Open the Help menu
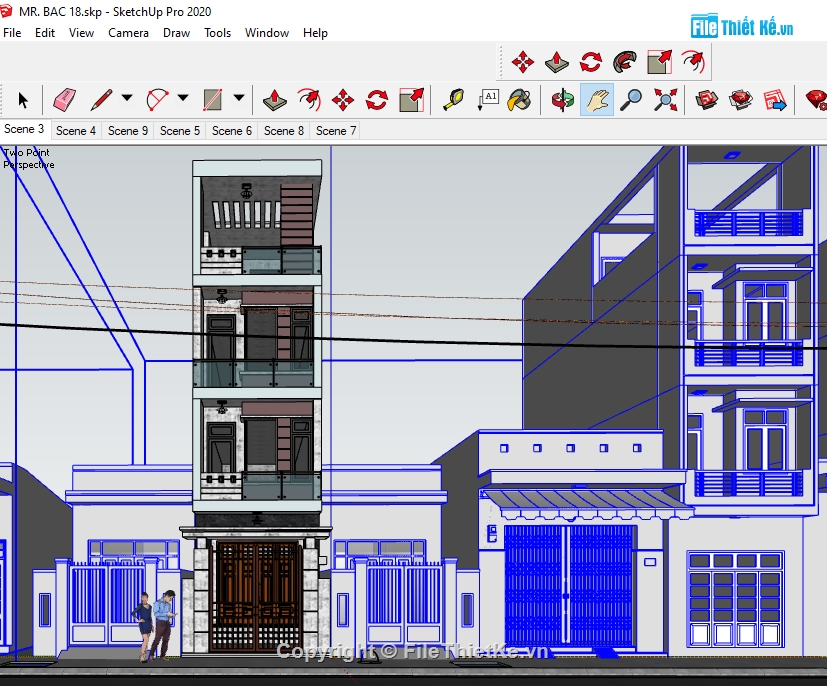Screen dimensions: 827x686 pyautogui.click(x=315, y=33)
